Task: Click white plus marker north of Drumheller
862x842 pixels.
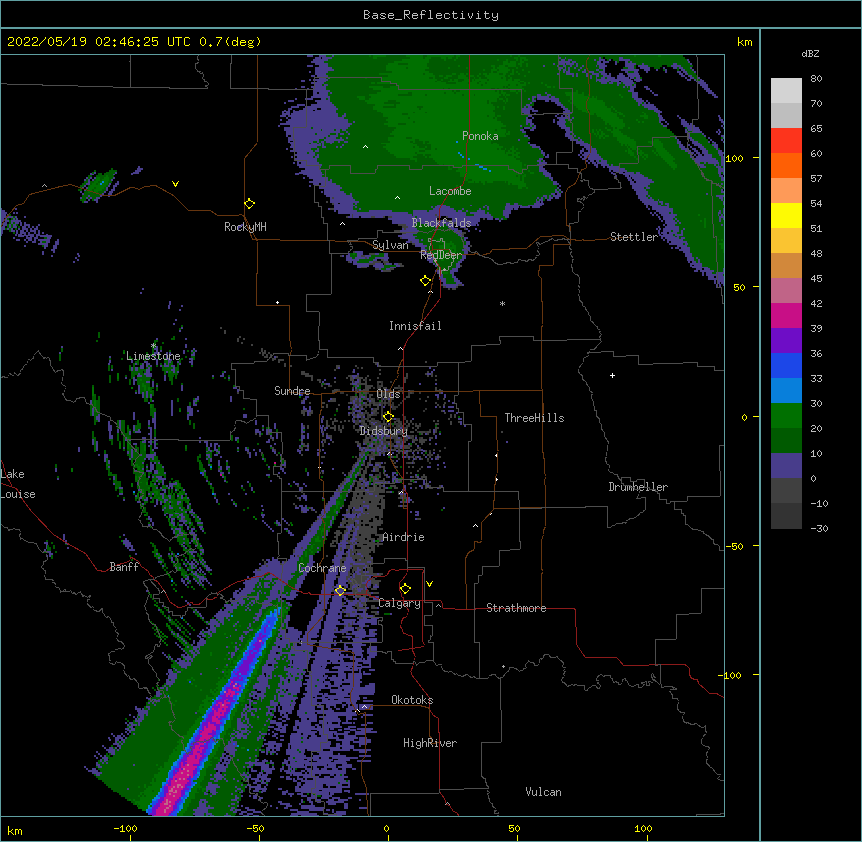Action: (612, 375)
